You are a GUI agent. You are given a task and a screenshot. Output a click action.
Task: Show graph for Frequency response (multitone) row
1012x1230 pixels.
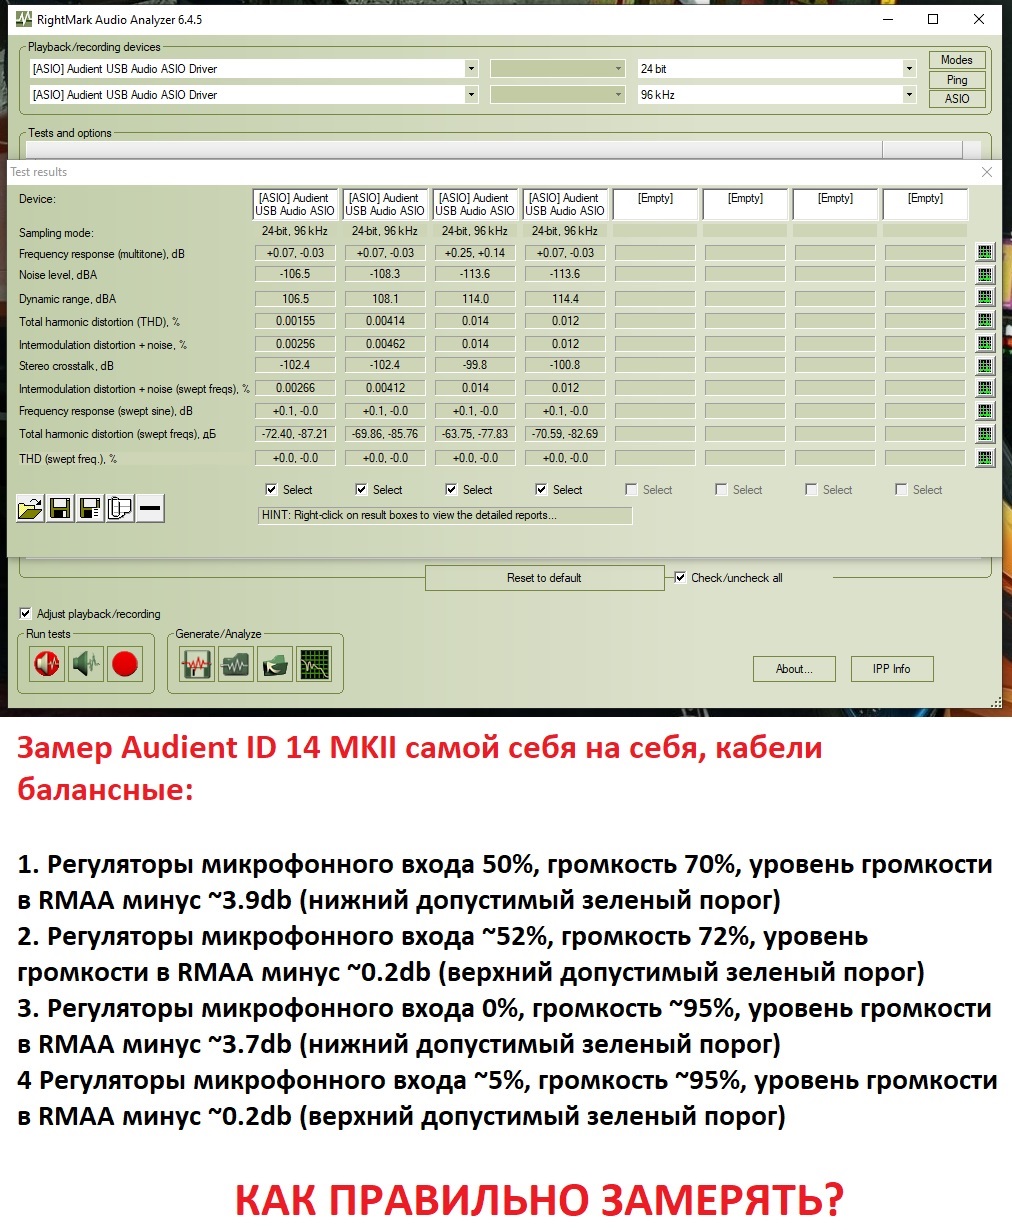tap(985, 253)
